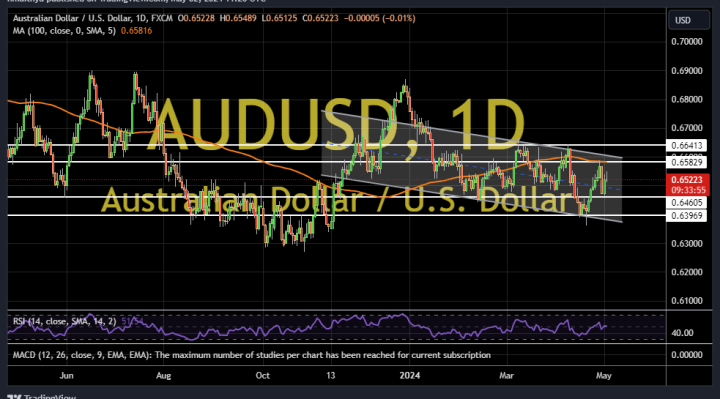Select the RSI (14, close, SMA, 14, 2) legend
The height and width of the screenshot is (399, 720).
(65, 321)
